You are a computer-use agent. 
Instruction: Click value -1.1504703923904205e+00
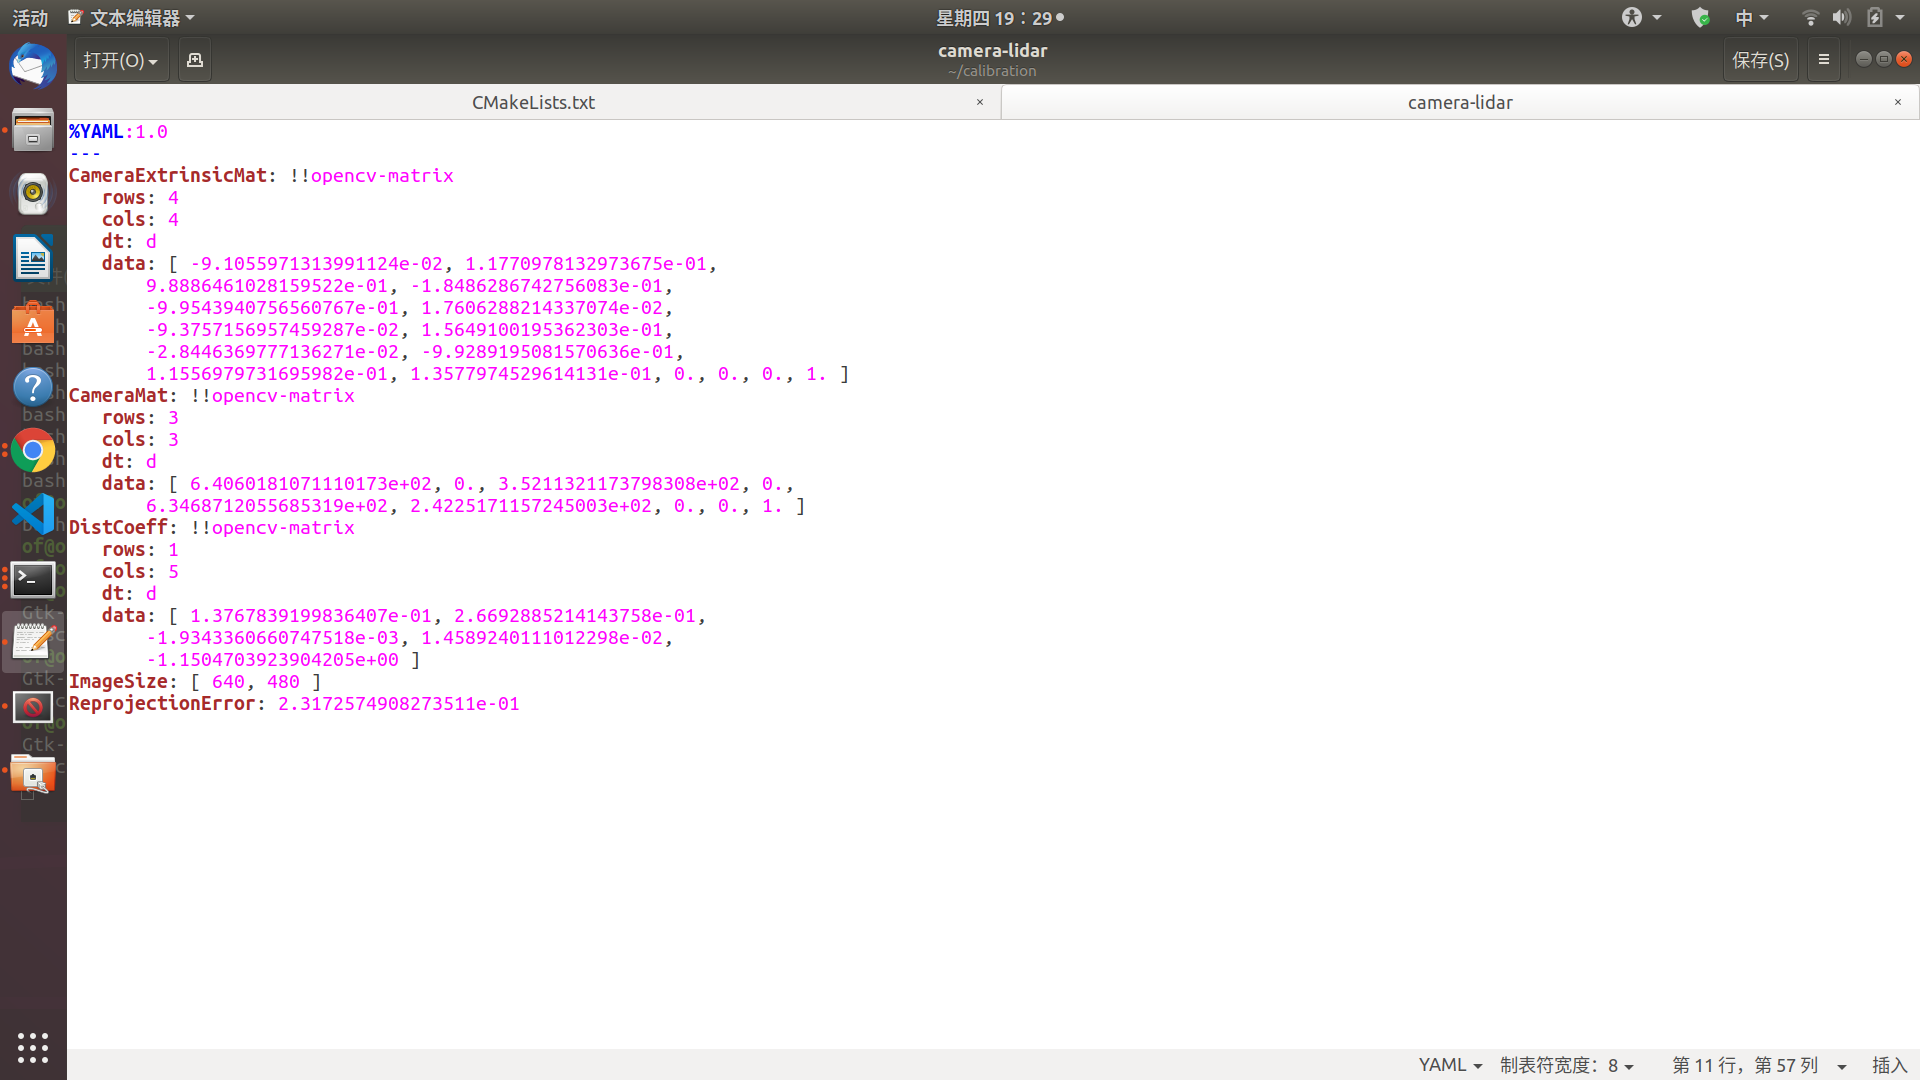click(273, 659)
